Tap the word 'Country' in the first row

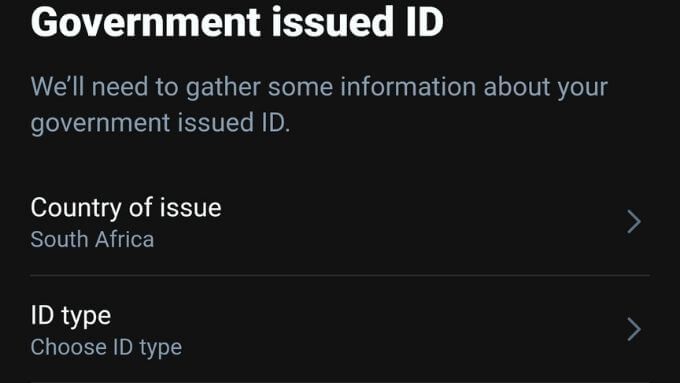click(x=76, y=207)
